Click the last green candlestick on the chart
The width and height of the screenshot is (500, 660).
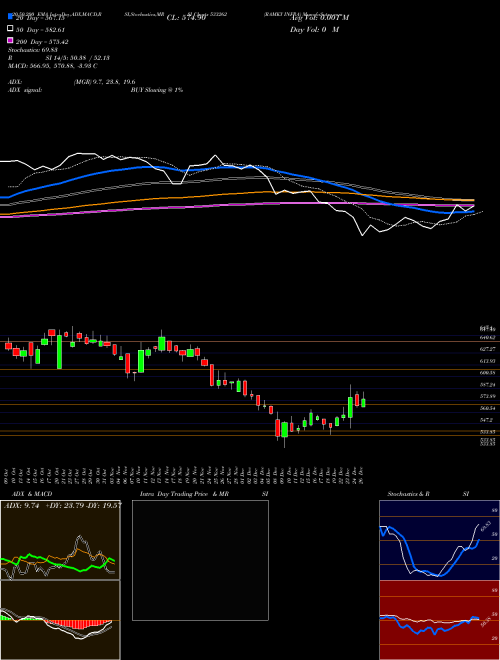coord(363,403)
